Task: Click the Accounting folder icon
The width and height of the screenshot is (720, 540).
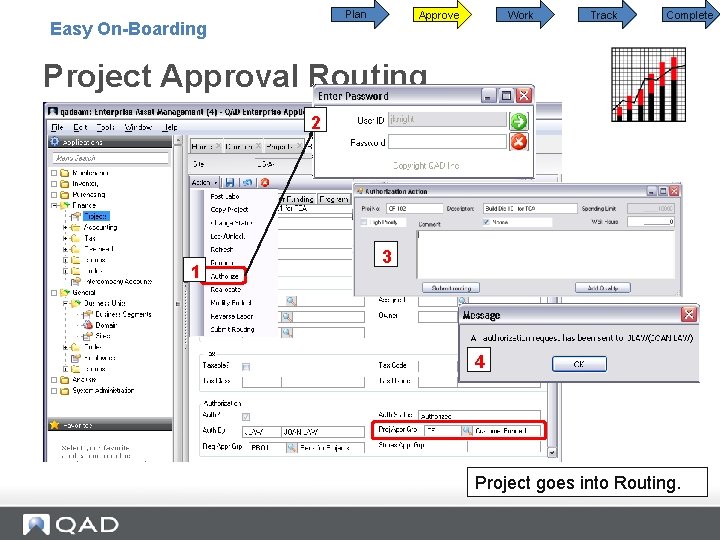Action: (x=75, y=227)
